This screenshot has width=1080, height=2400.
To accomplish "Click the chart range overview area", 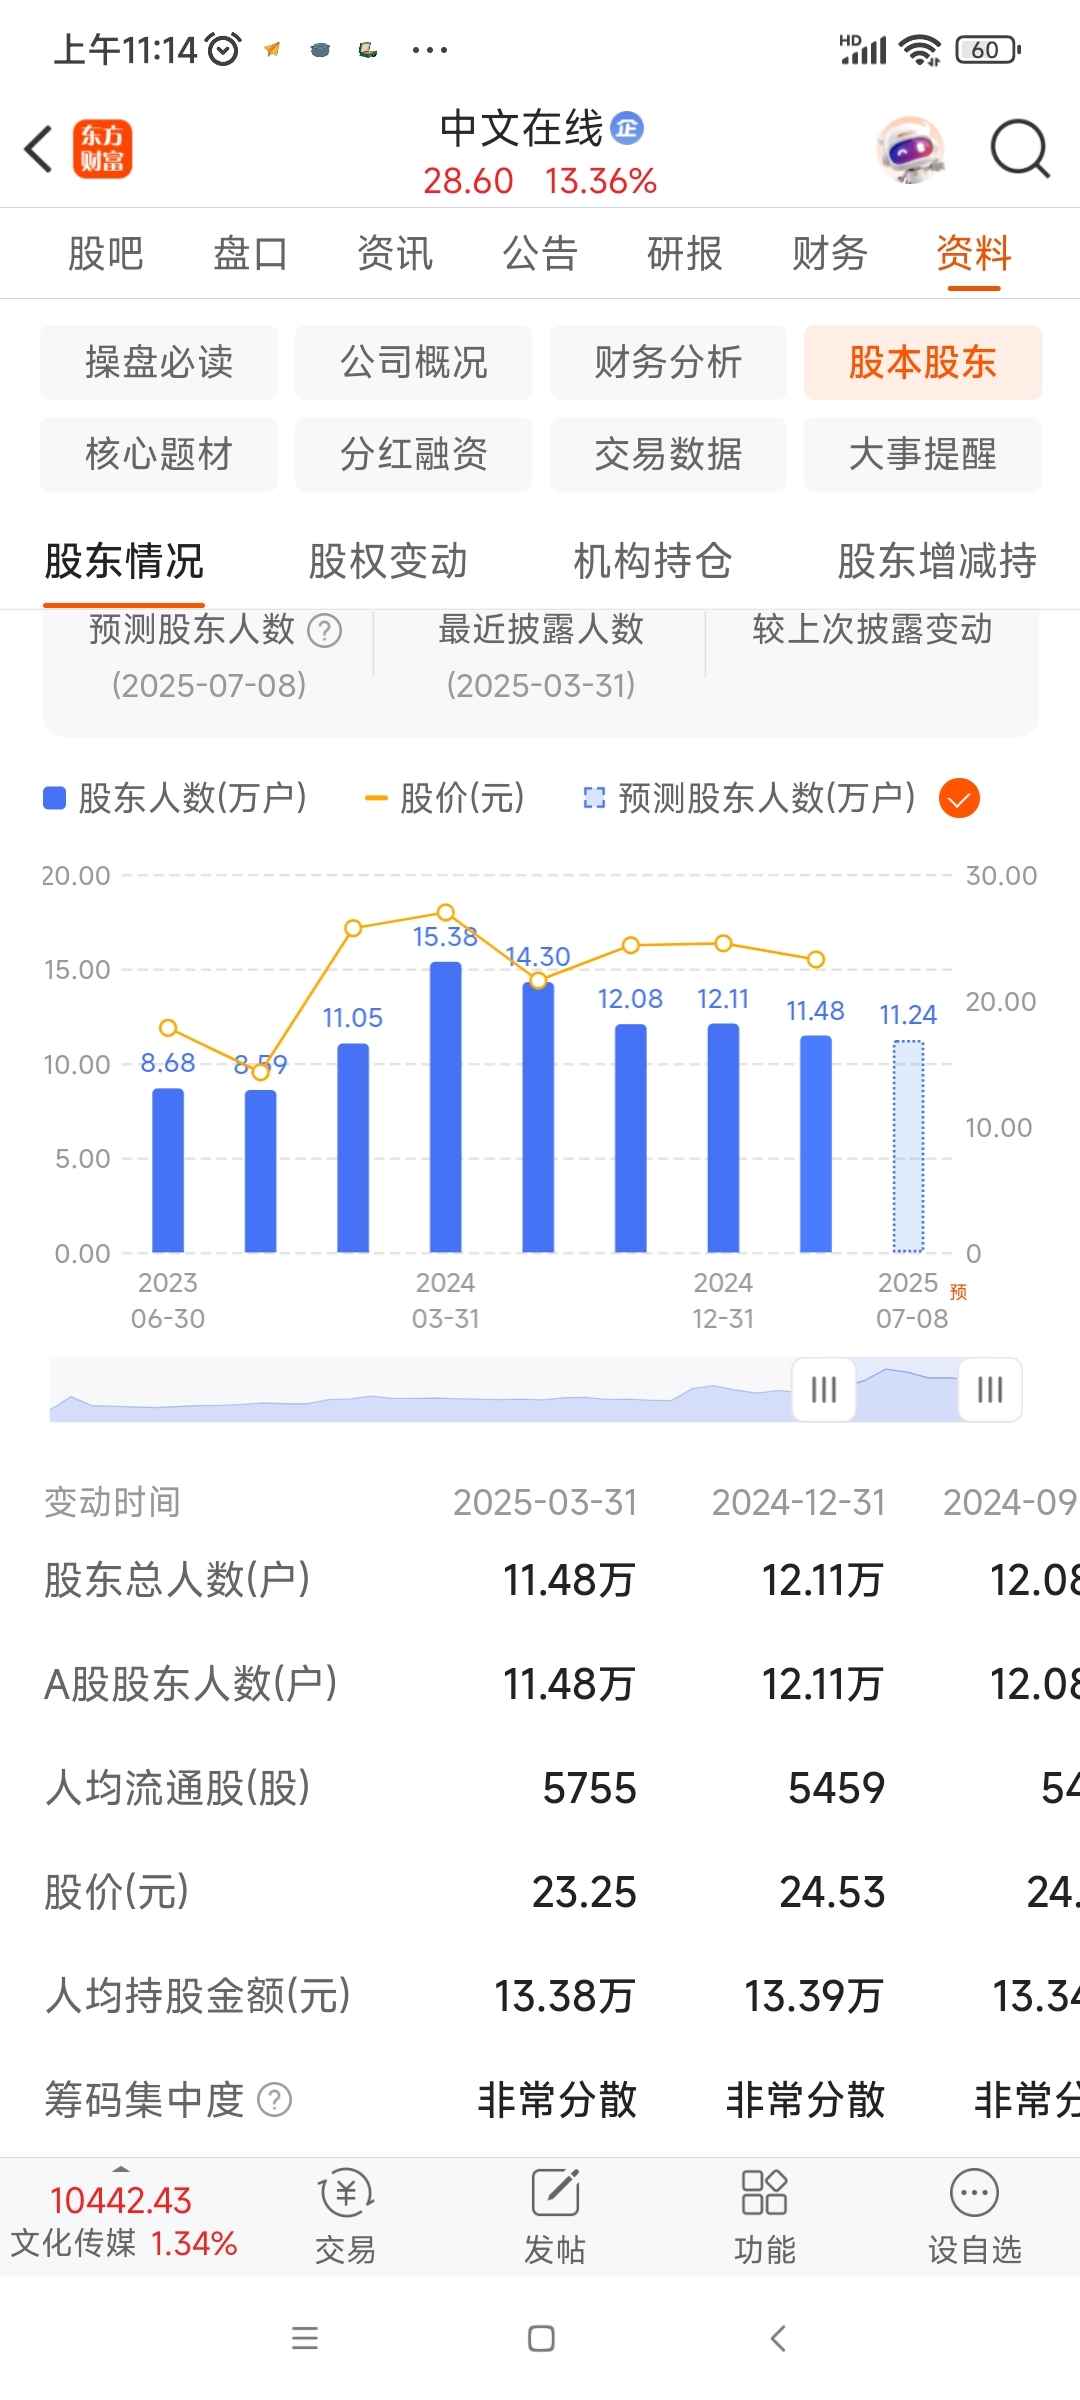I will tap(535, 1389).
